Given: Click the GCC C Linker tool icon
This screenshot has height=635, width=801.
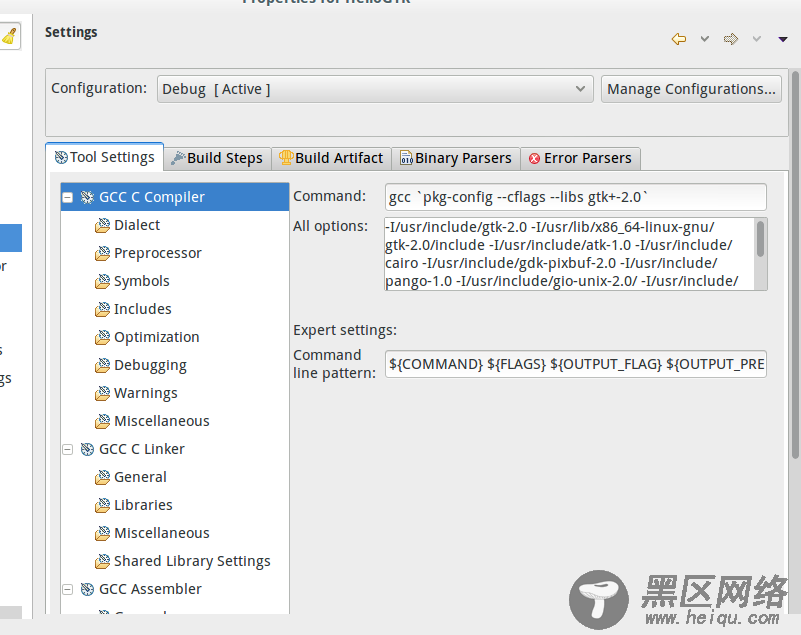Looking at the screenshot, I should (x=87, y=450).
